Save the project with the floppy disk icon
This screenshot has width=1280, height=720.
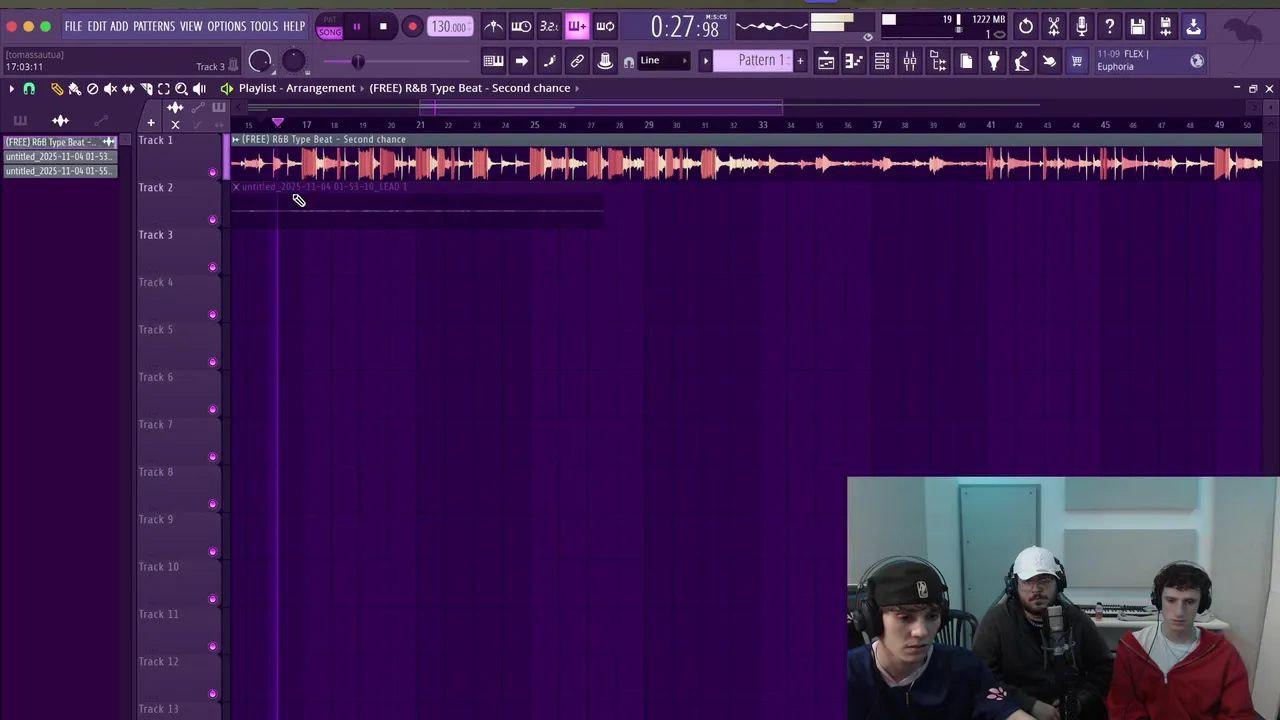tap(1138, 27)
